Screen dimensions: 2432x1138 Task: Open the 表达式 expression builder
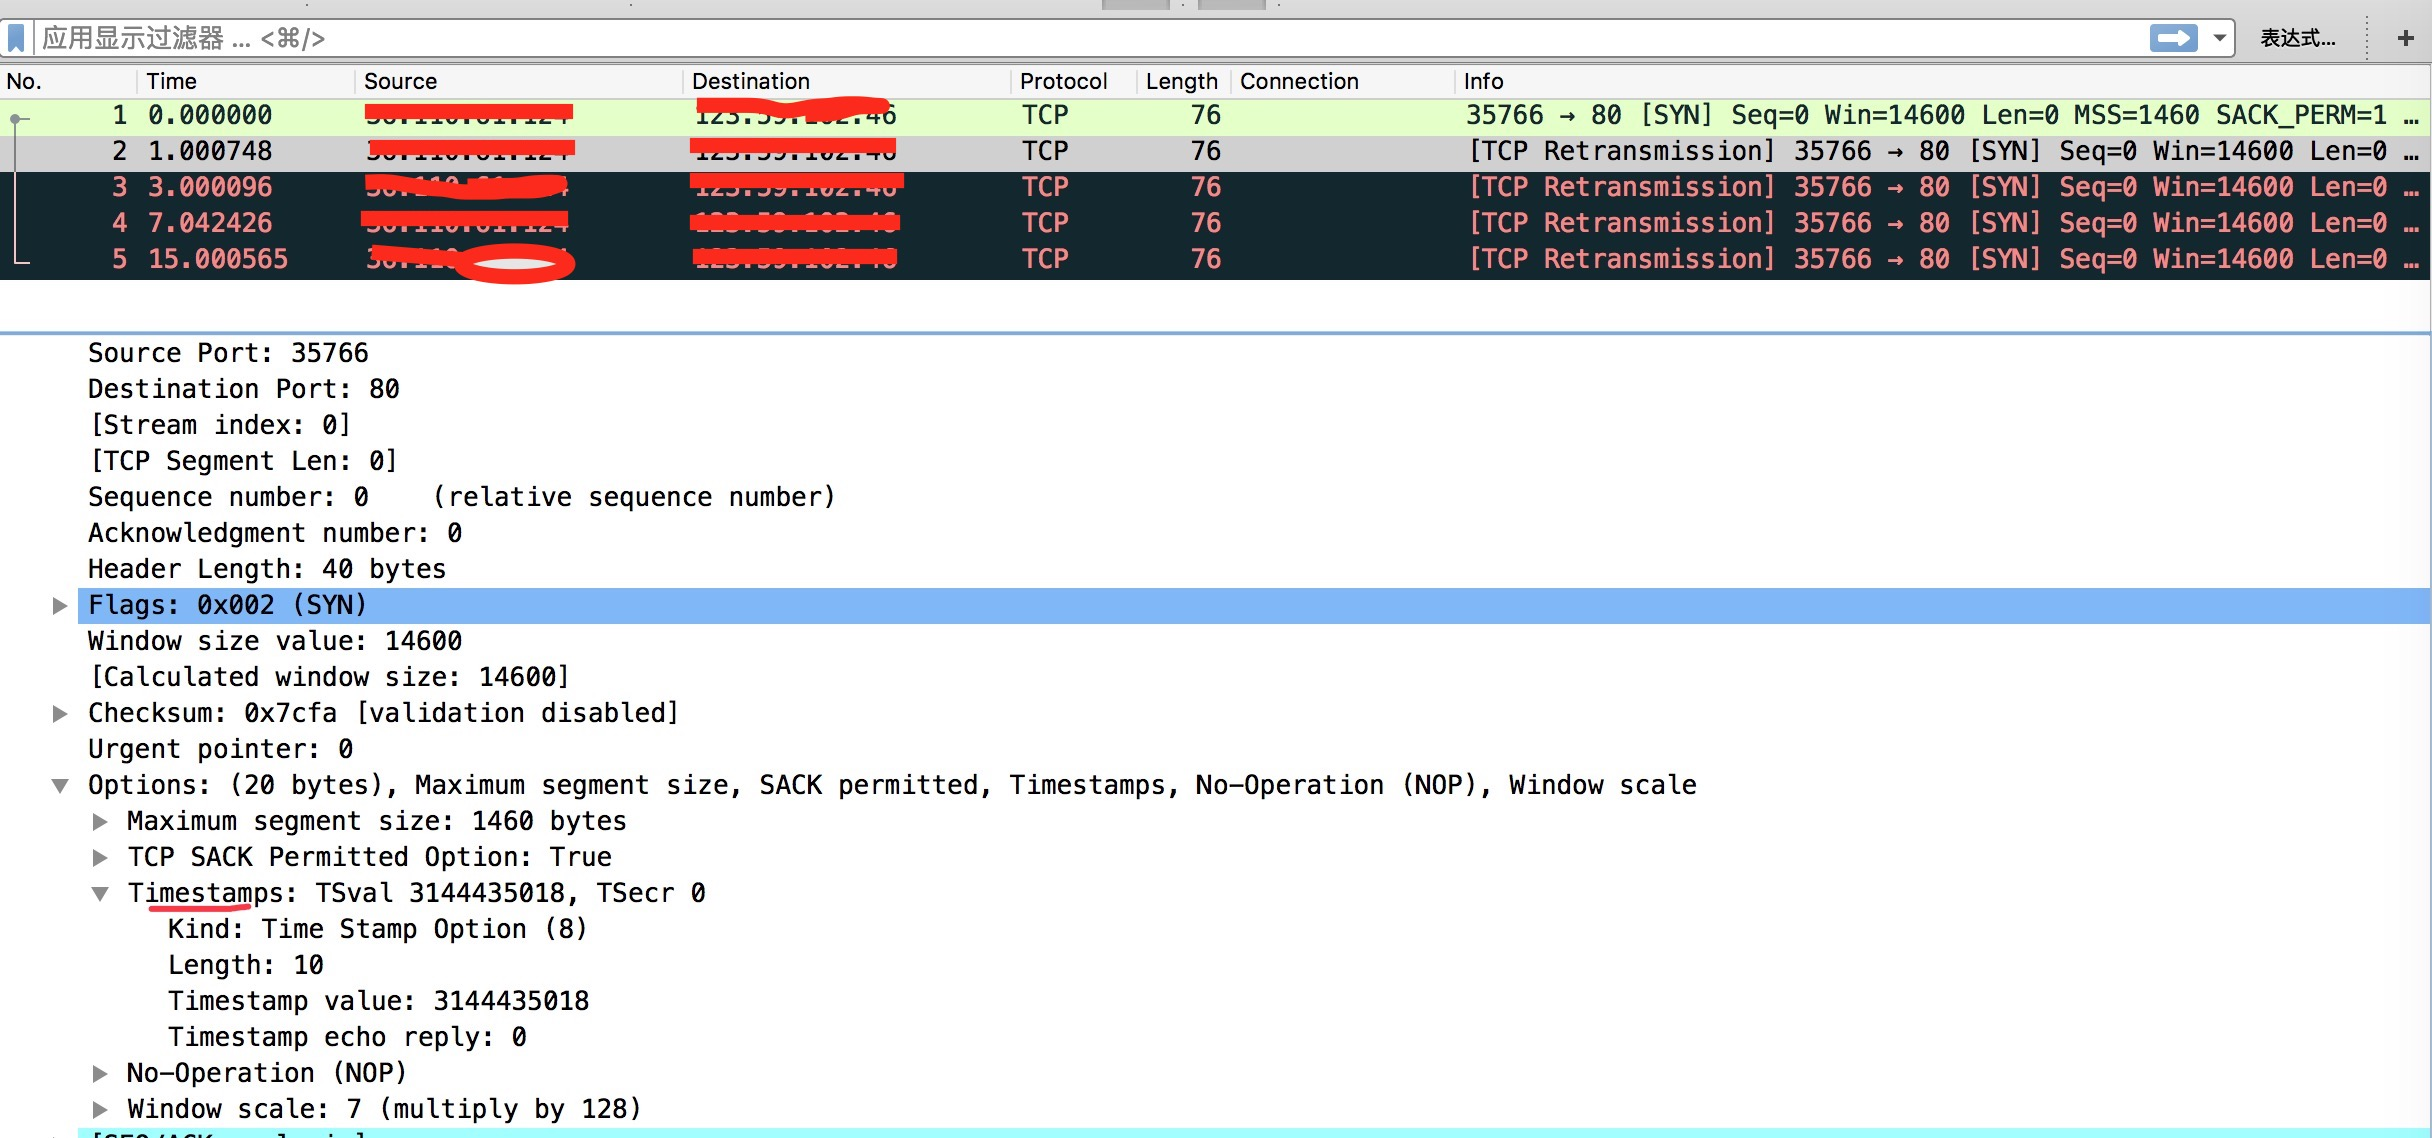[x=2298, y=38]
